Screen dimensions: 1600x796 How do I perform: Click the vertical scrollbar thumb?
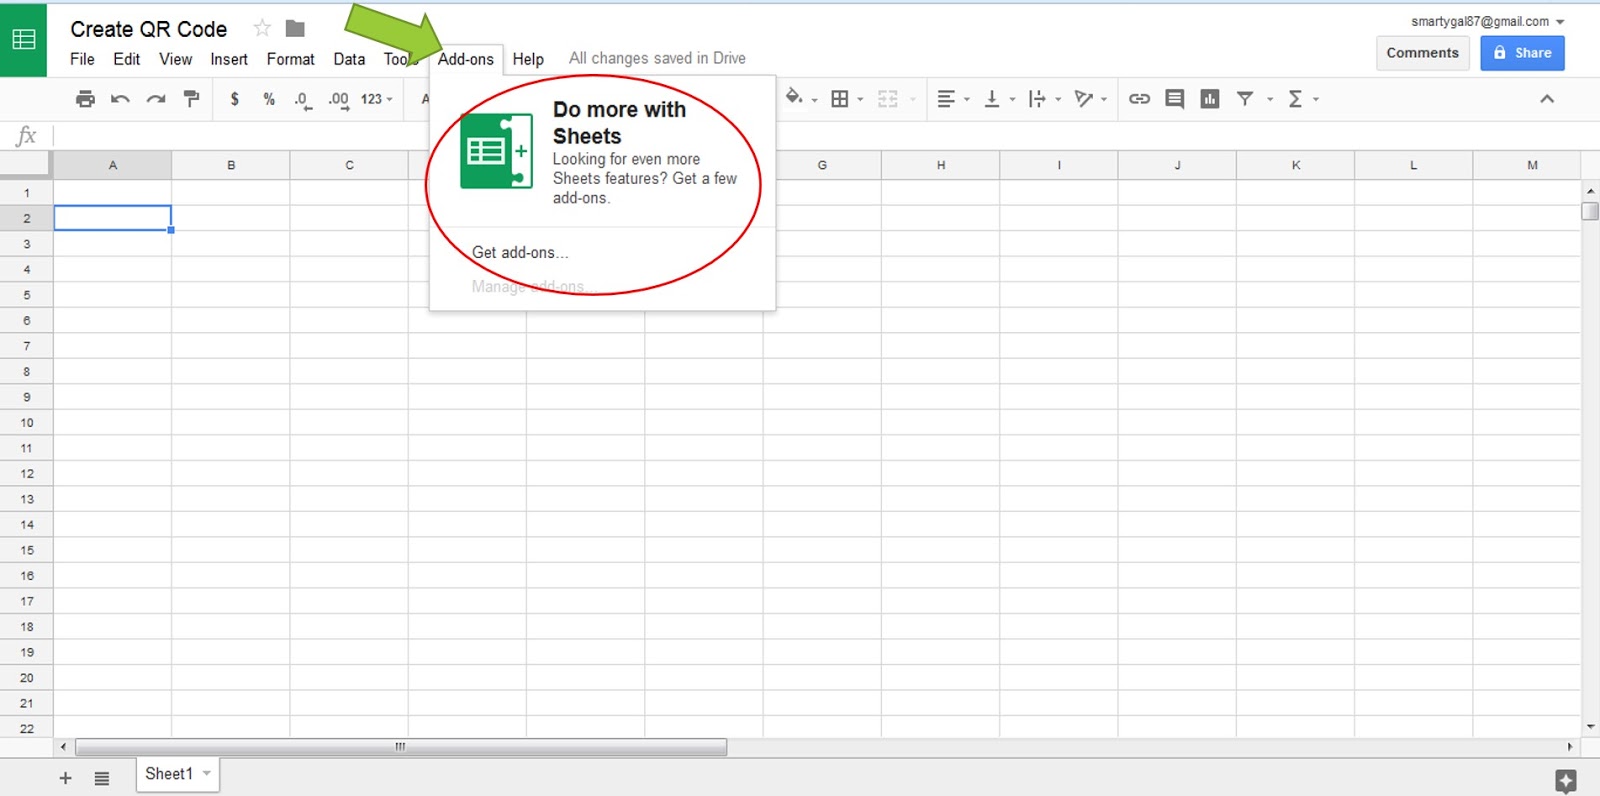[x=1590, y=211]
